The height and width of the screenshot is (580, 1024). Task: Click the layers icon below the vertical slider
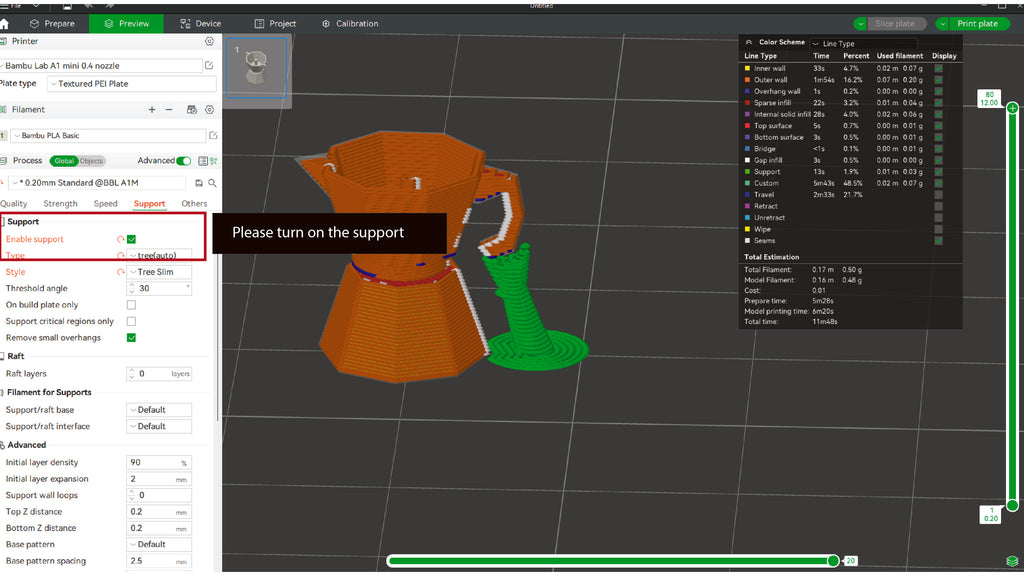click(1012, 561)
